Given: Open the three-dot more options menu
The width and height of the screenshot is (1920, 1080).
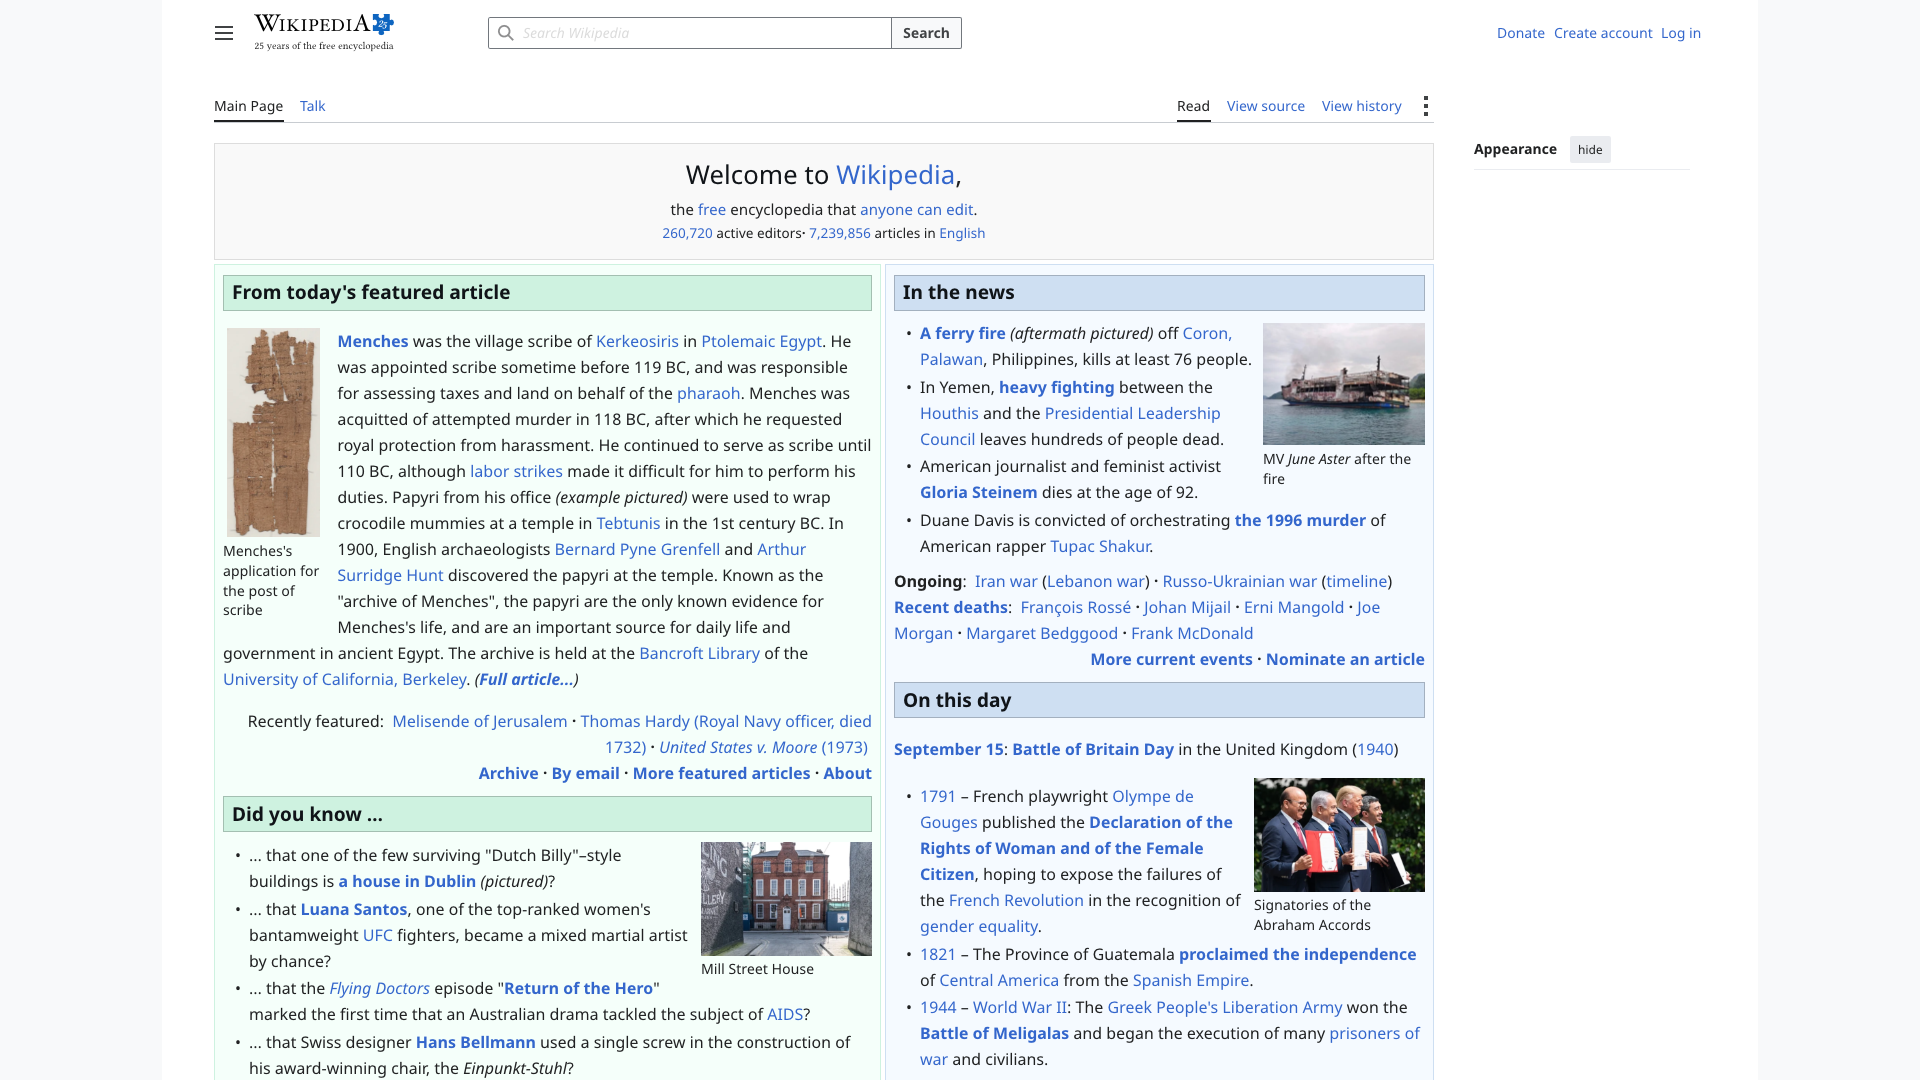Looking at the screenshot, I should pos(1426,106).
